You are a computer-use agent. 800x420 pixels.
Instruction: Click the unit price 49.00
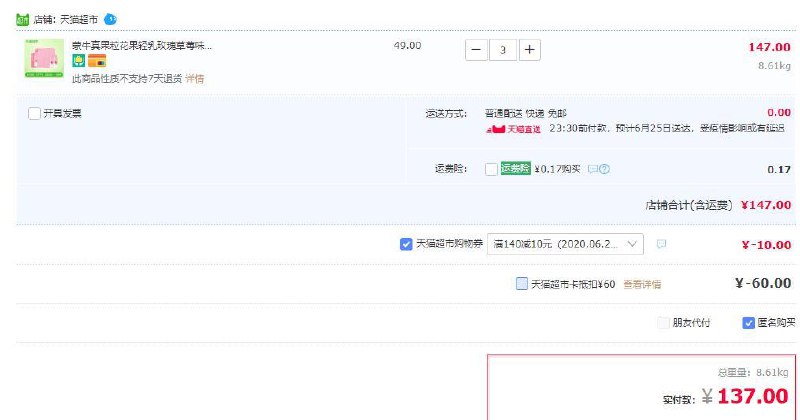point(408,45)
